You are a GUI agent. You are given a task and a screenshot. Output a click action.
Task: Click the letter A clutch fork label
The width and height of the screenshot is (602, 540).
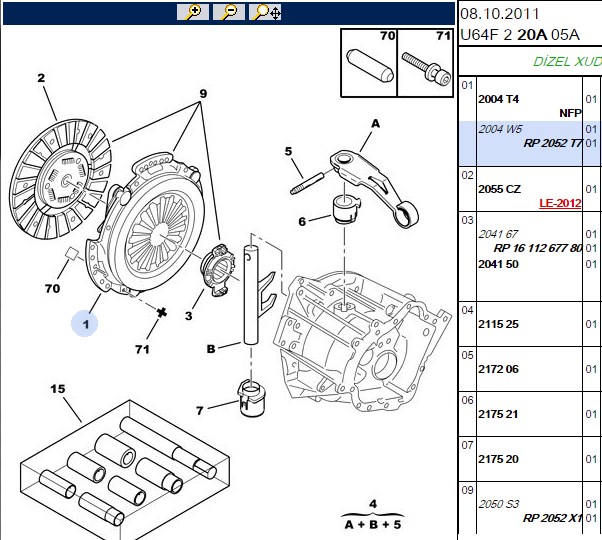(375, 124)
